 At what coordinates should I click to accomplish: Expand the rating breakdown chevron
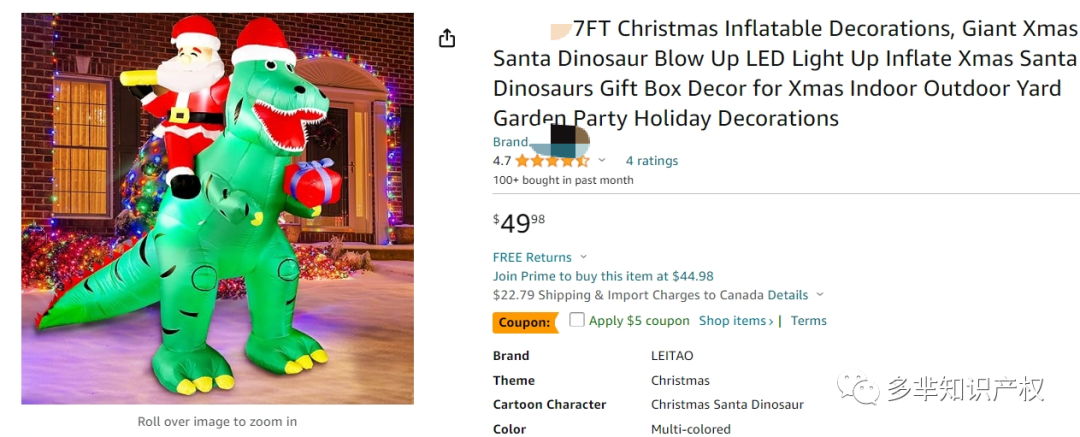click(x=602, y=160)
